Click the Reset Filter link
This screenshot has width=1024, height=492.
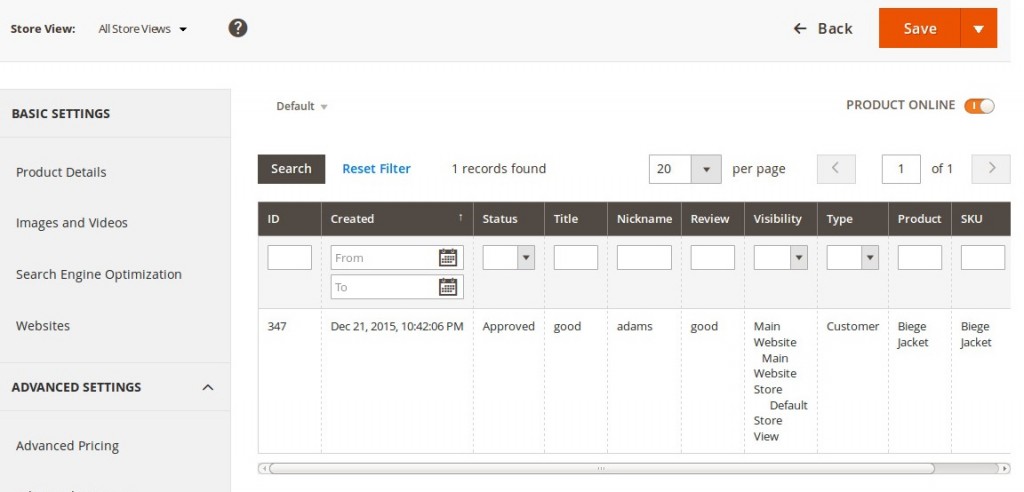pyautogui.click(x=376, y=169)
